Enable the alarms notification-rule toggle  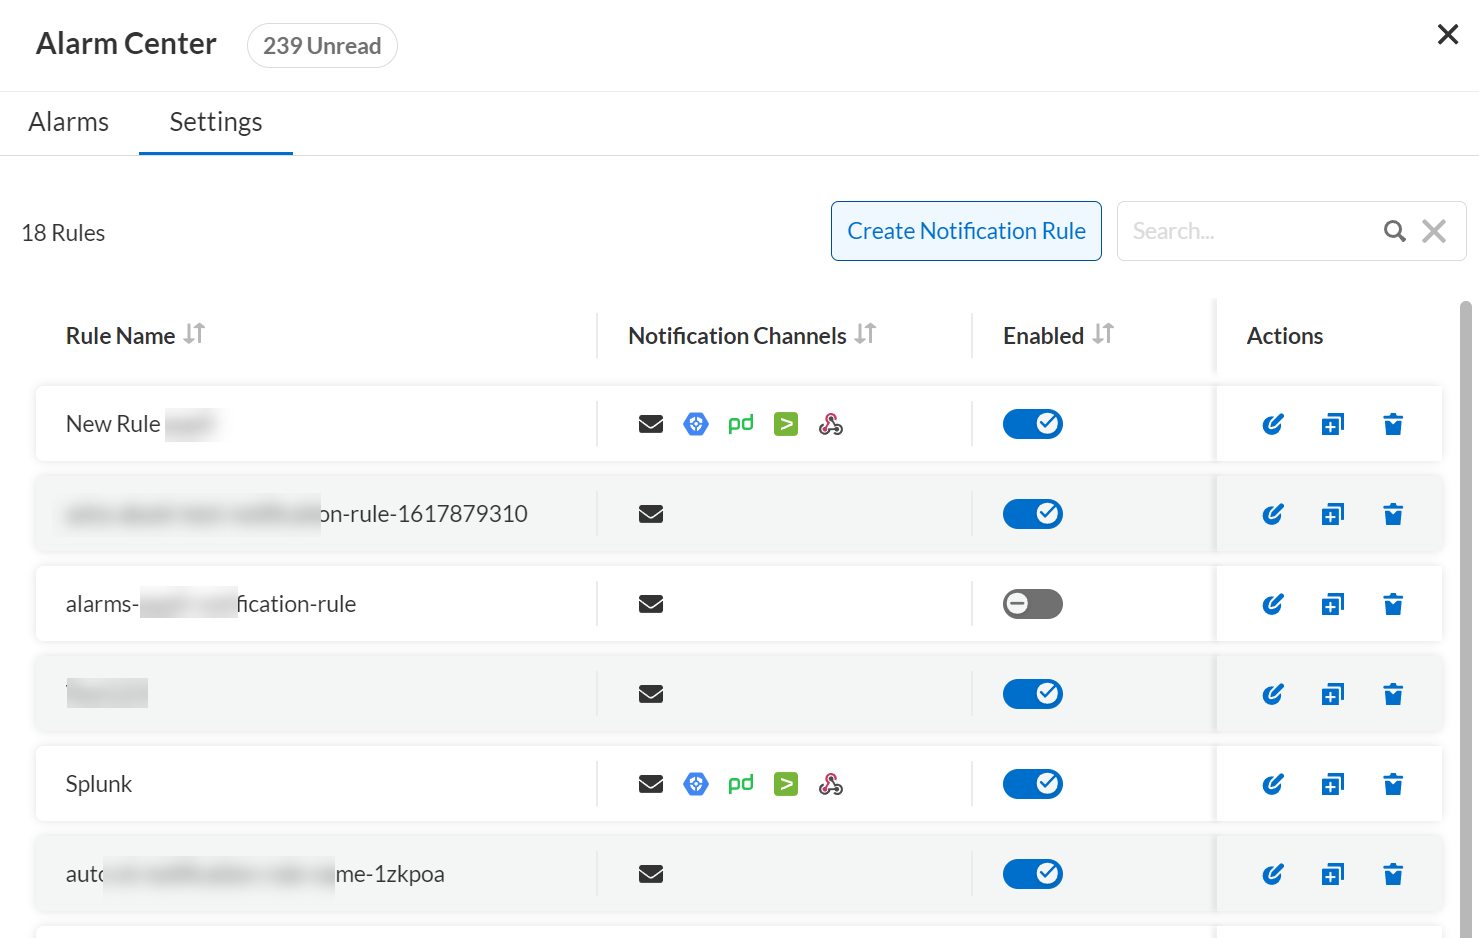point(1033,604)
